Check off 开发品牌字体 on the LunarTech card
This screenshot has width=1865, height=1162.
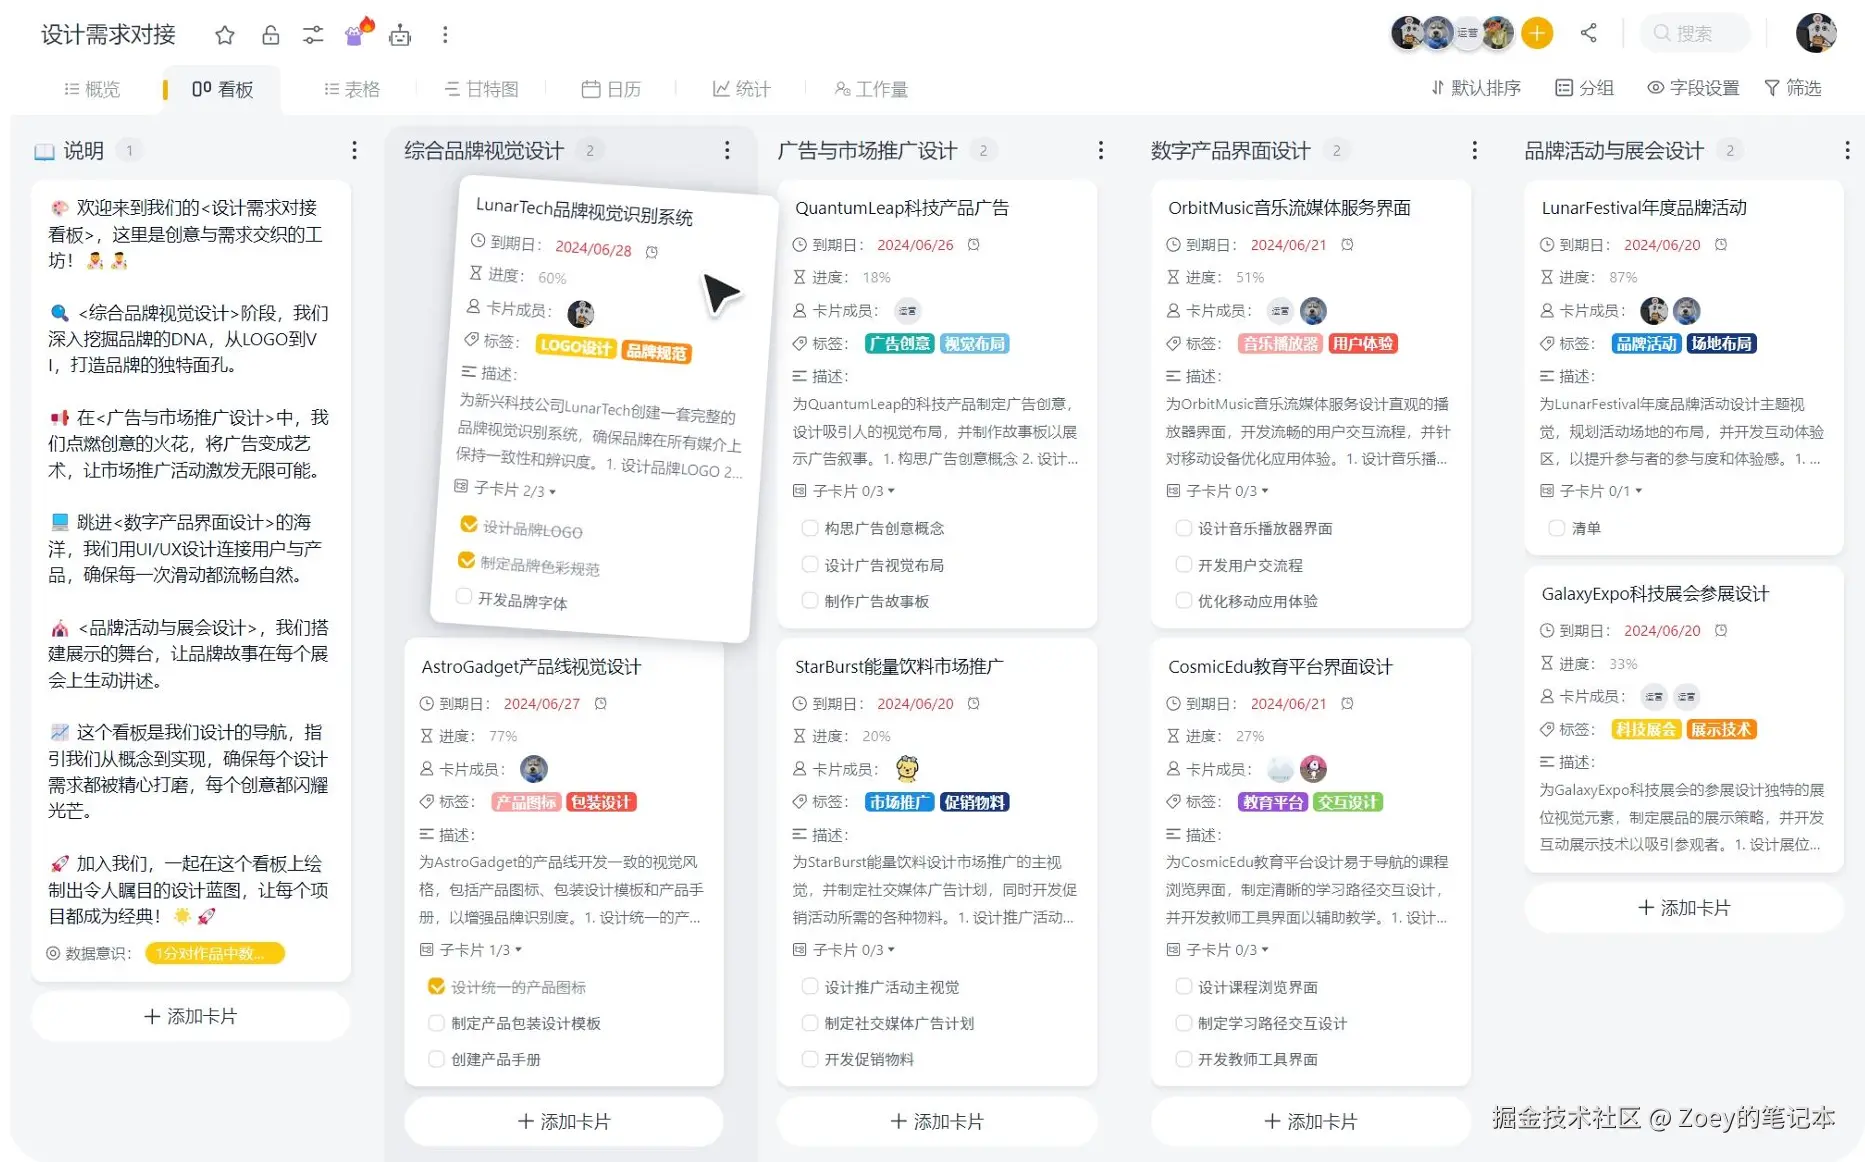coord(463,596)
